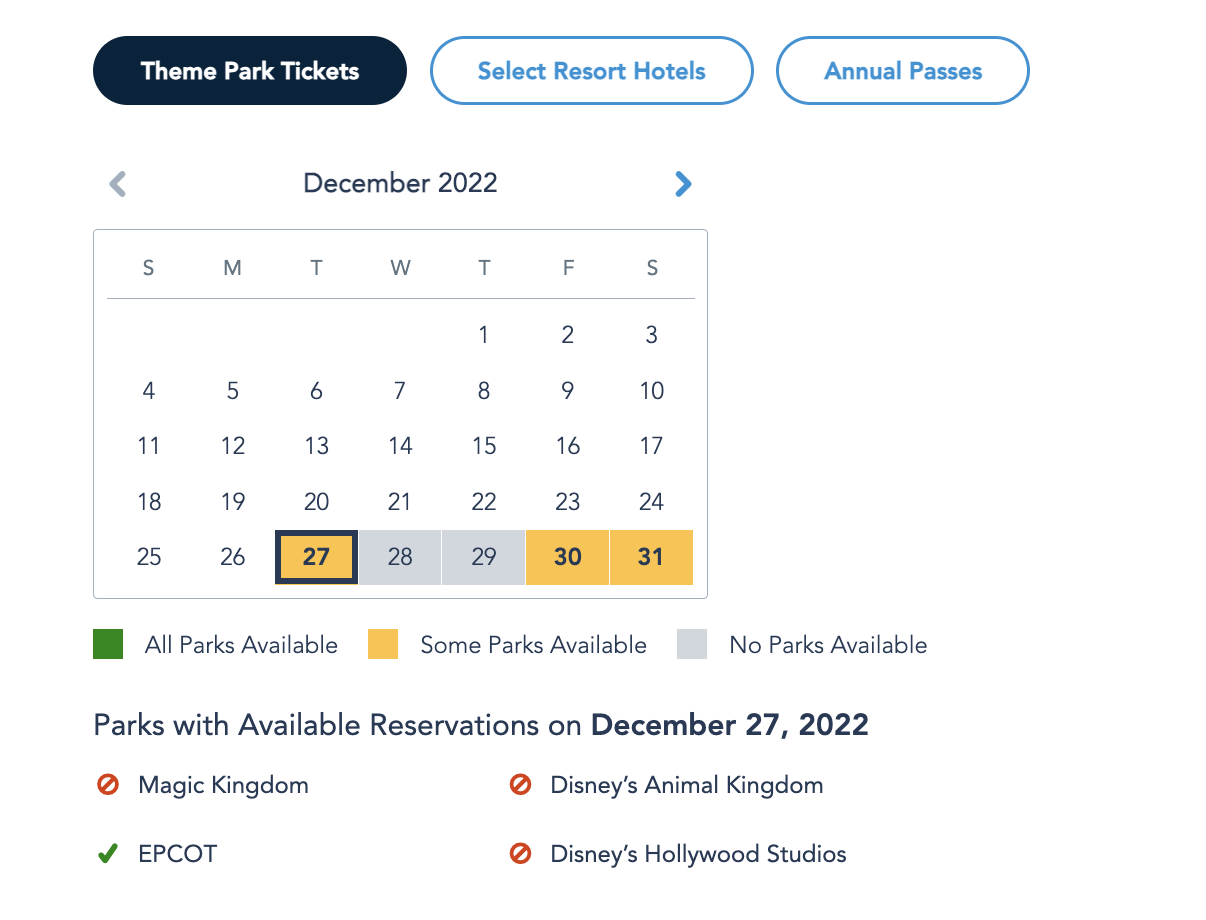Click the yellow Some Parks Available swatch
This screenshot has width=1206, height=920.
(x=383, y=645)
